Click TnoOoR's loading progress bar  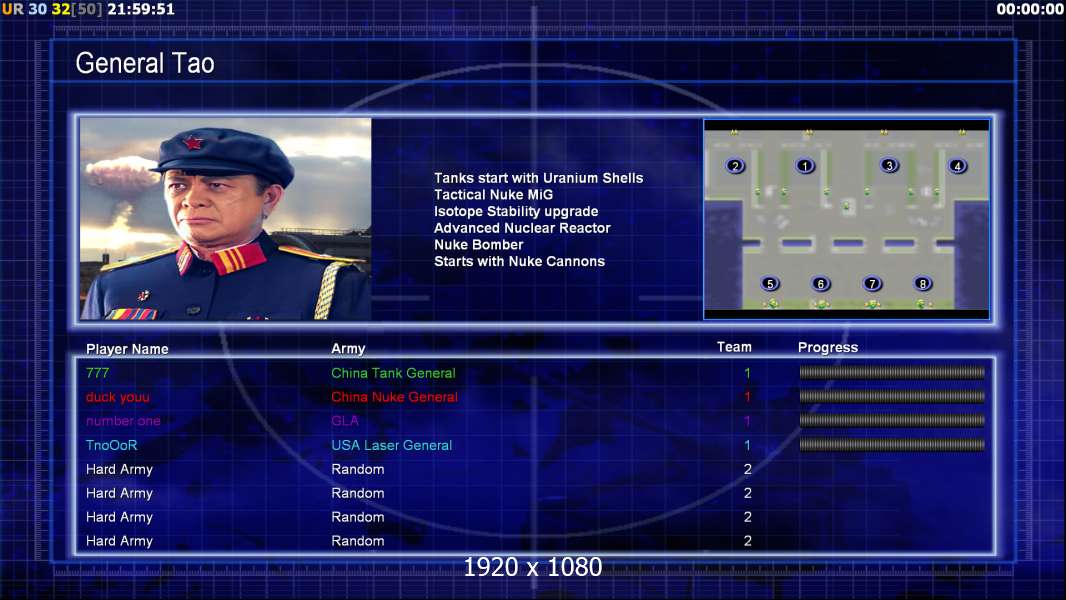pyautogui.click(x=892, y=445)
